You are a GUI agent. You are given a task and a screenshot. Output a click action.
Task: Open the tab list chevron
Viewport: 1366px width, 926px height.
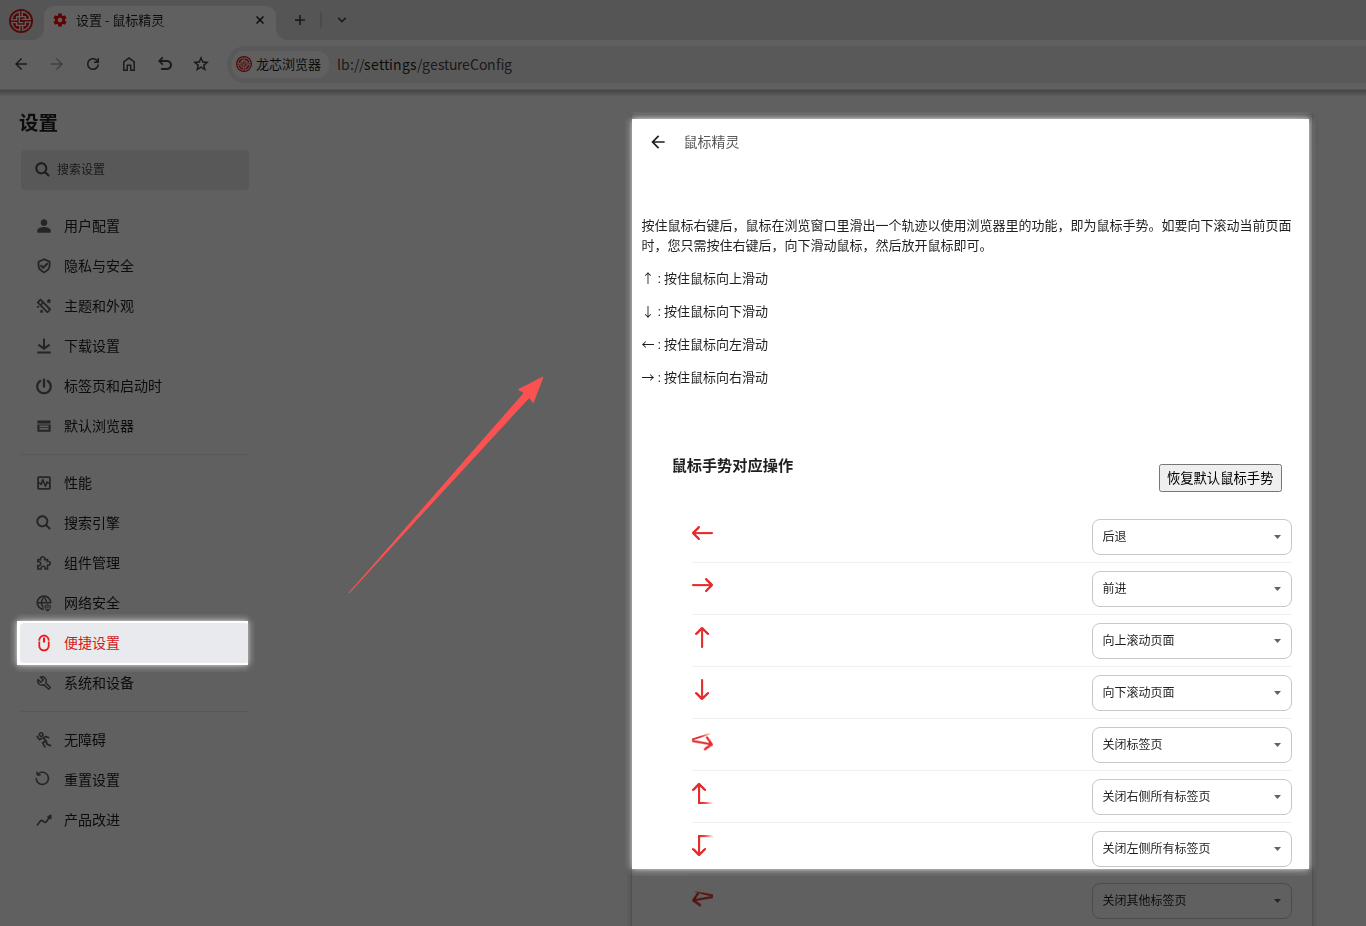pos(341,20)
